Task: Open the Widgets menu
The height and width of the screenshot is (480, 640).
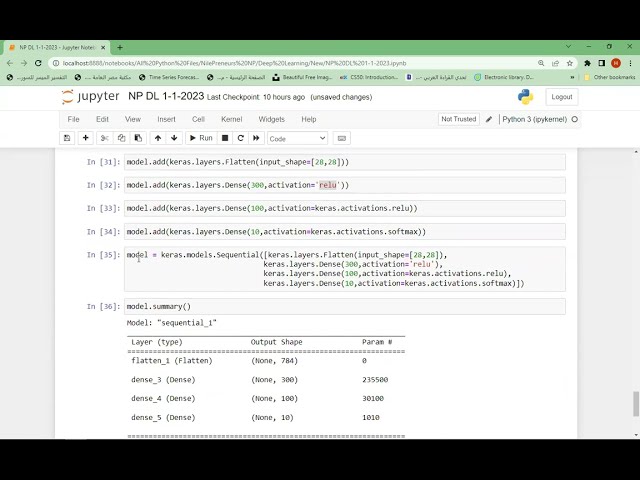Action: [x=271, y=119]
